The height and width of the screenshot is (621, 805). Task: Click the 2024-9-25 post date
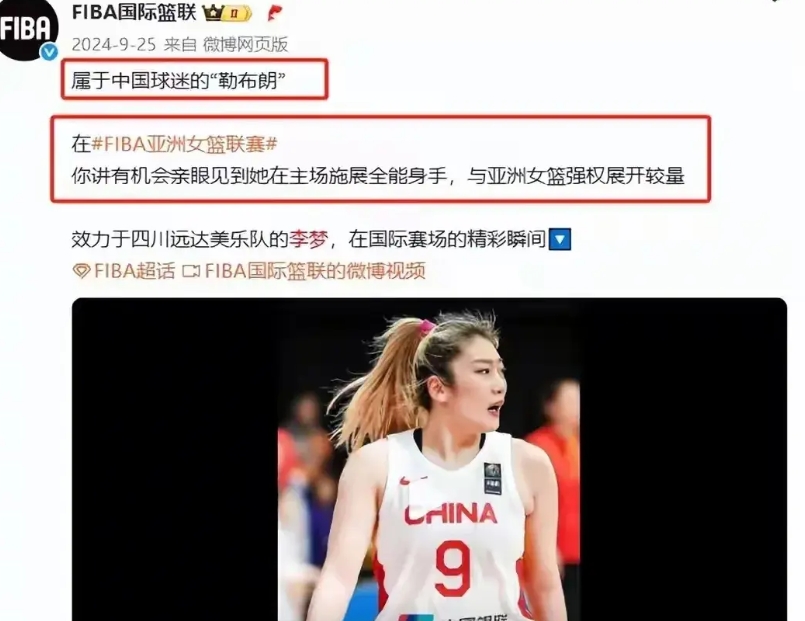[x=113, y=45]
